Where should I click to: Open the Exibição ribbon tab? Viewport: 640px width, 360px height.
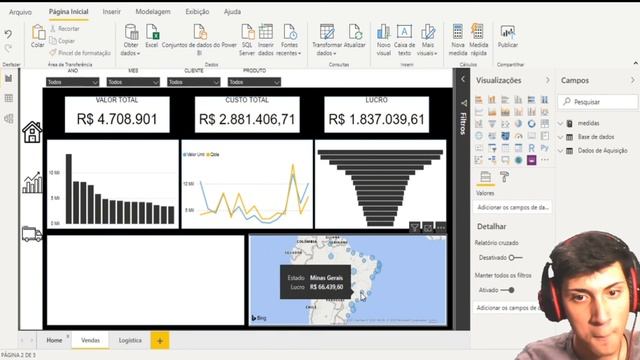point(197,12)
